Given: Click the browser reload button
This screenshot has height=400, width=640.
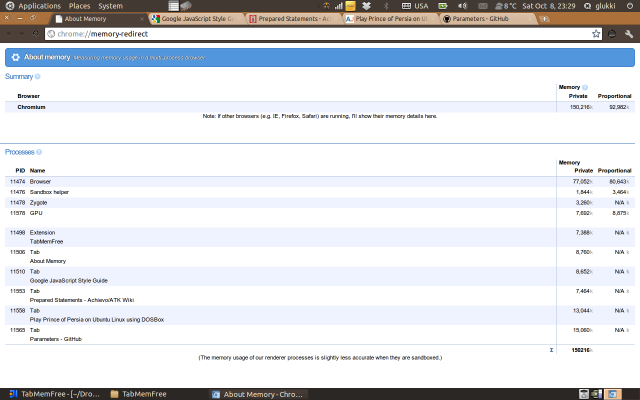Looking at the screenshot, I should click(37, 33).
